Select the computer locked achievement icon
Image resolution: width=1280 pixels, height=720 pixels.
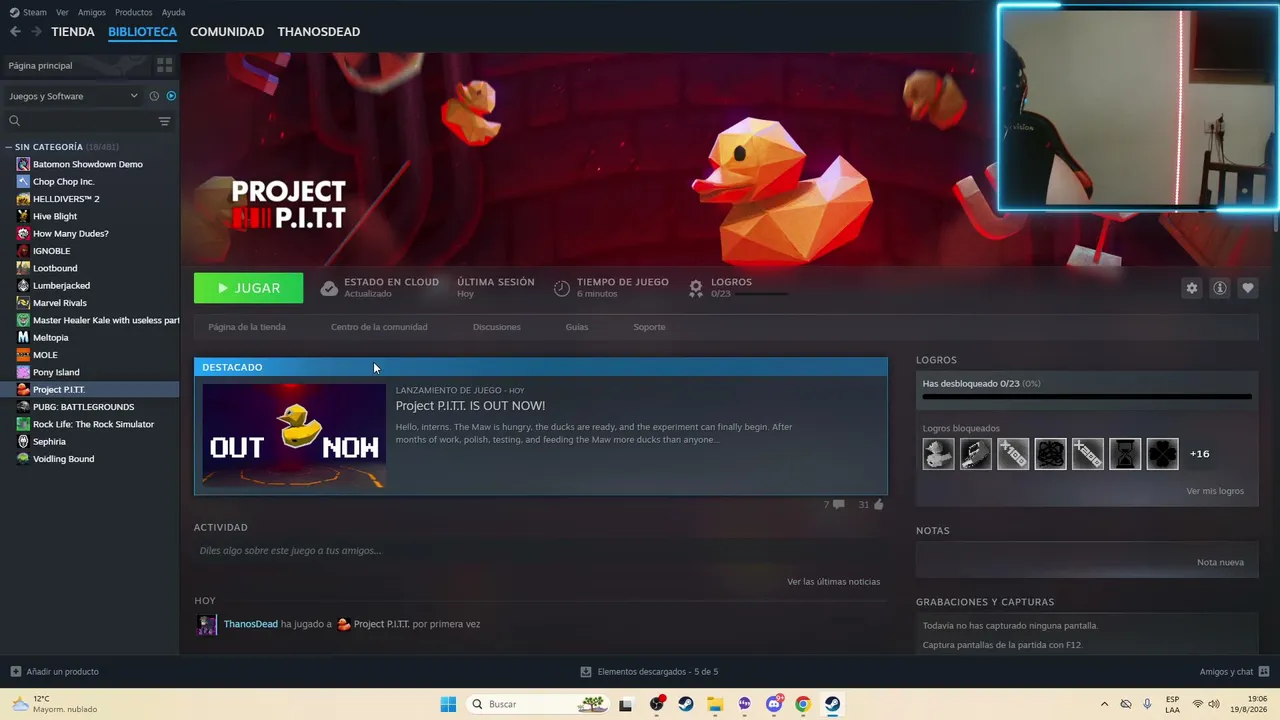click(976, 454)
